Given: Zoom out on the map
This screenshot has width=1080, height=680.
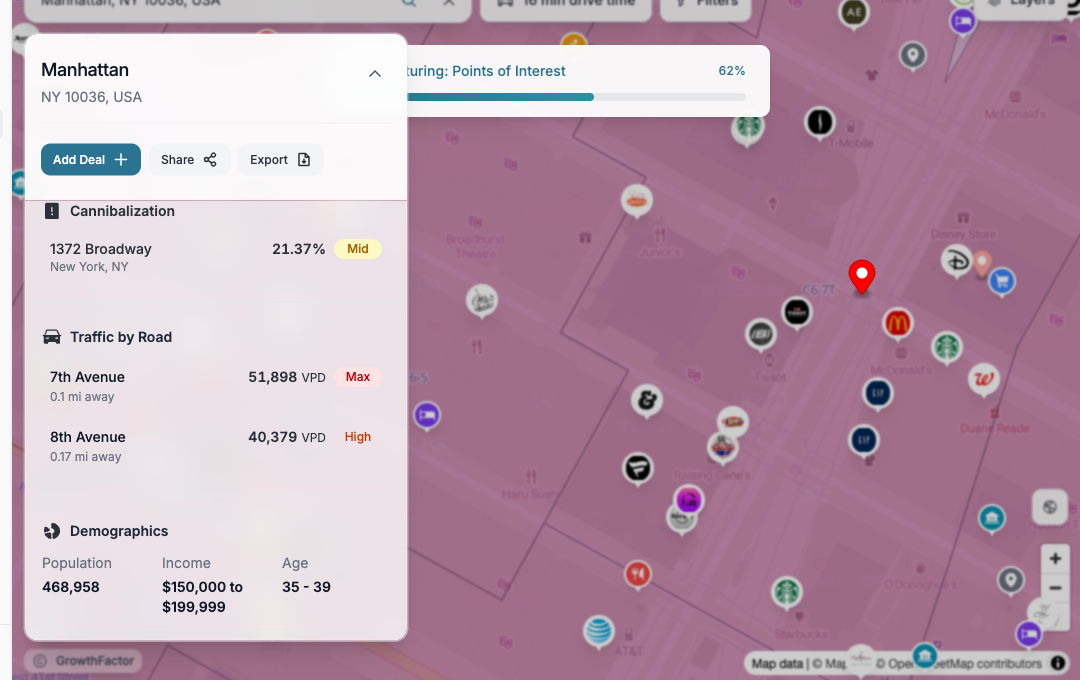Looking at the screenshot, I should click(x=1054, y=588).
